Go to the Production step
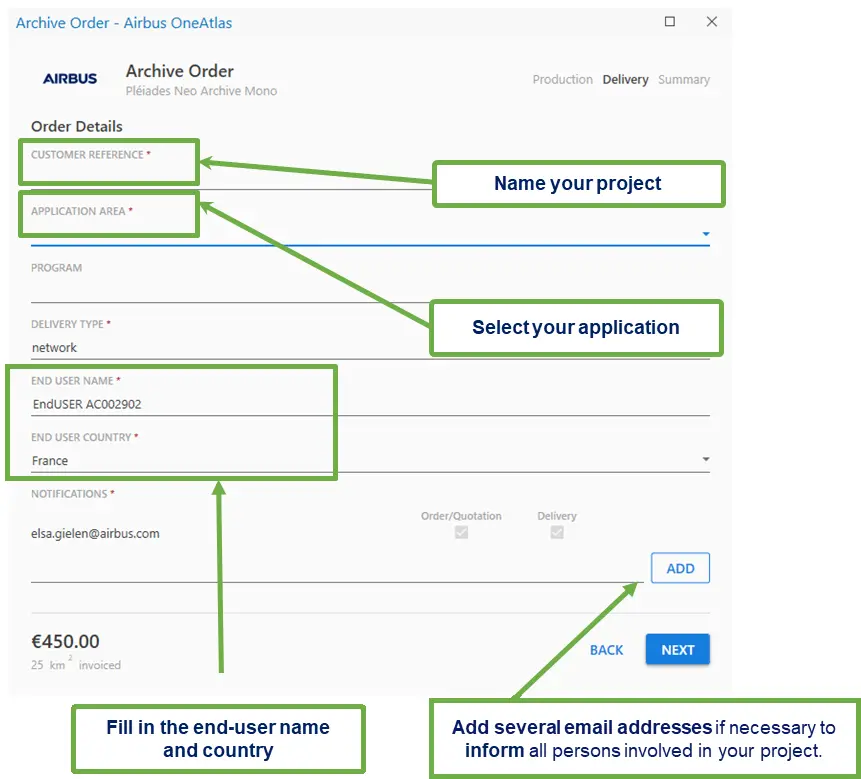The height and width of the screenshot is (779, 861). [x=562, y=80]
